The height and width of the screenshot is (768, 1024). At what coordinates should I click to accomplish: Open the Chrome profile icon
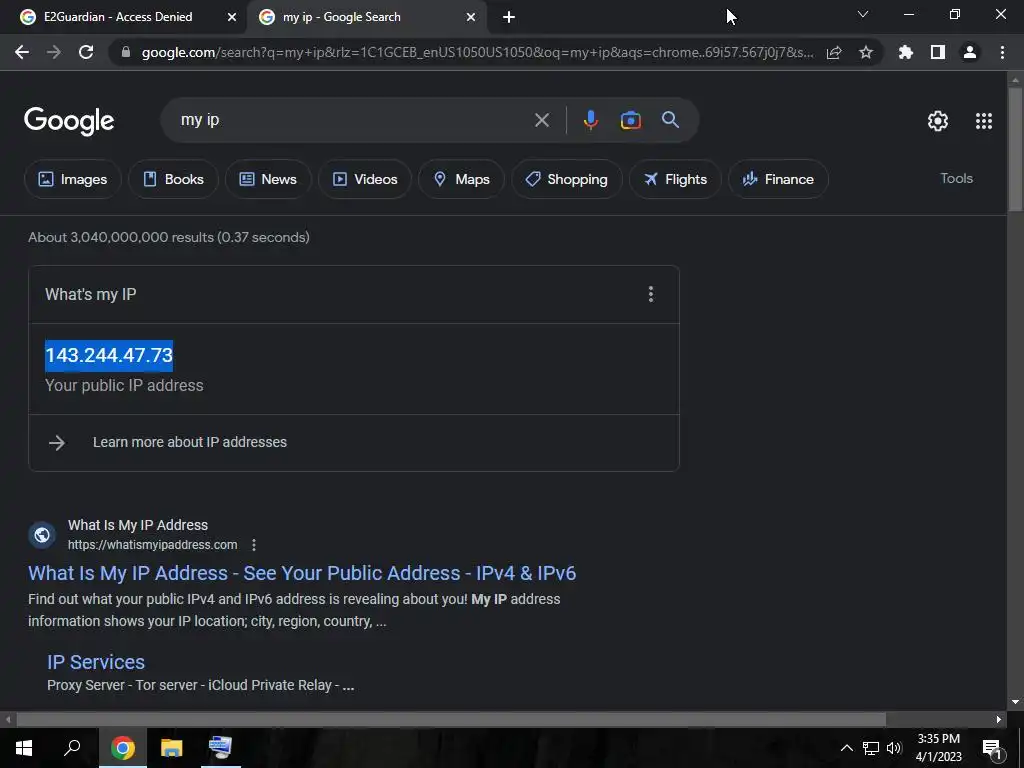pos(970,52)
